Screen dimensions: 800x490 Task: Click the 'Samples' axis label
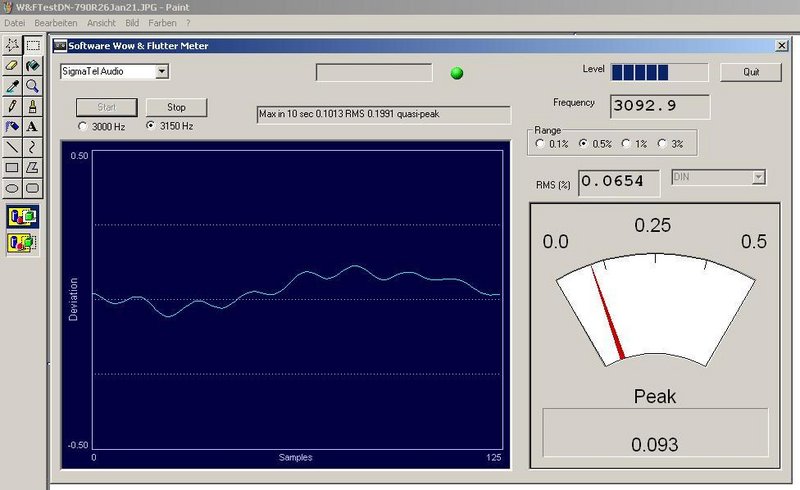295,457
